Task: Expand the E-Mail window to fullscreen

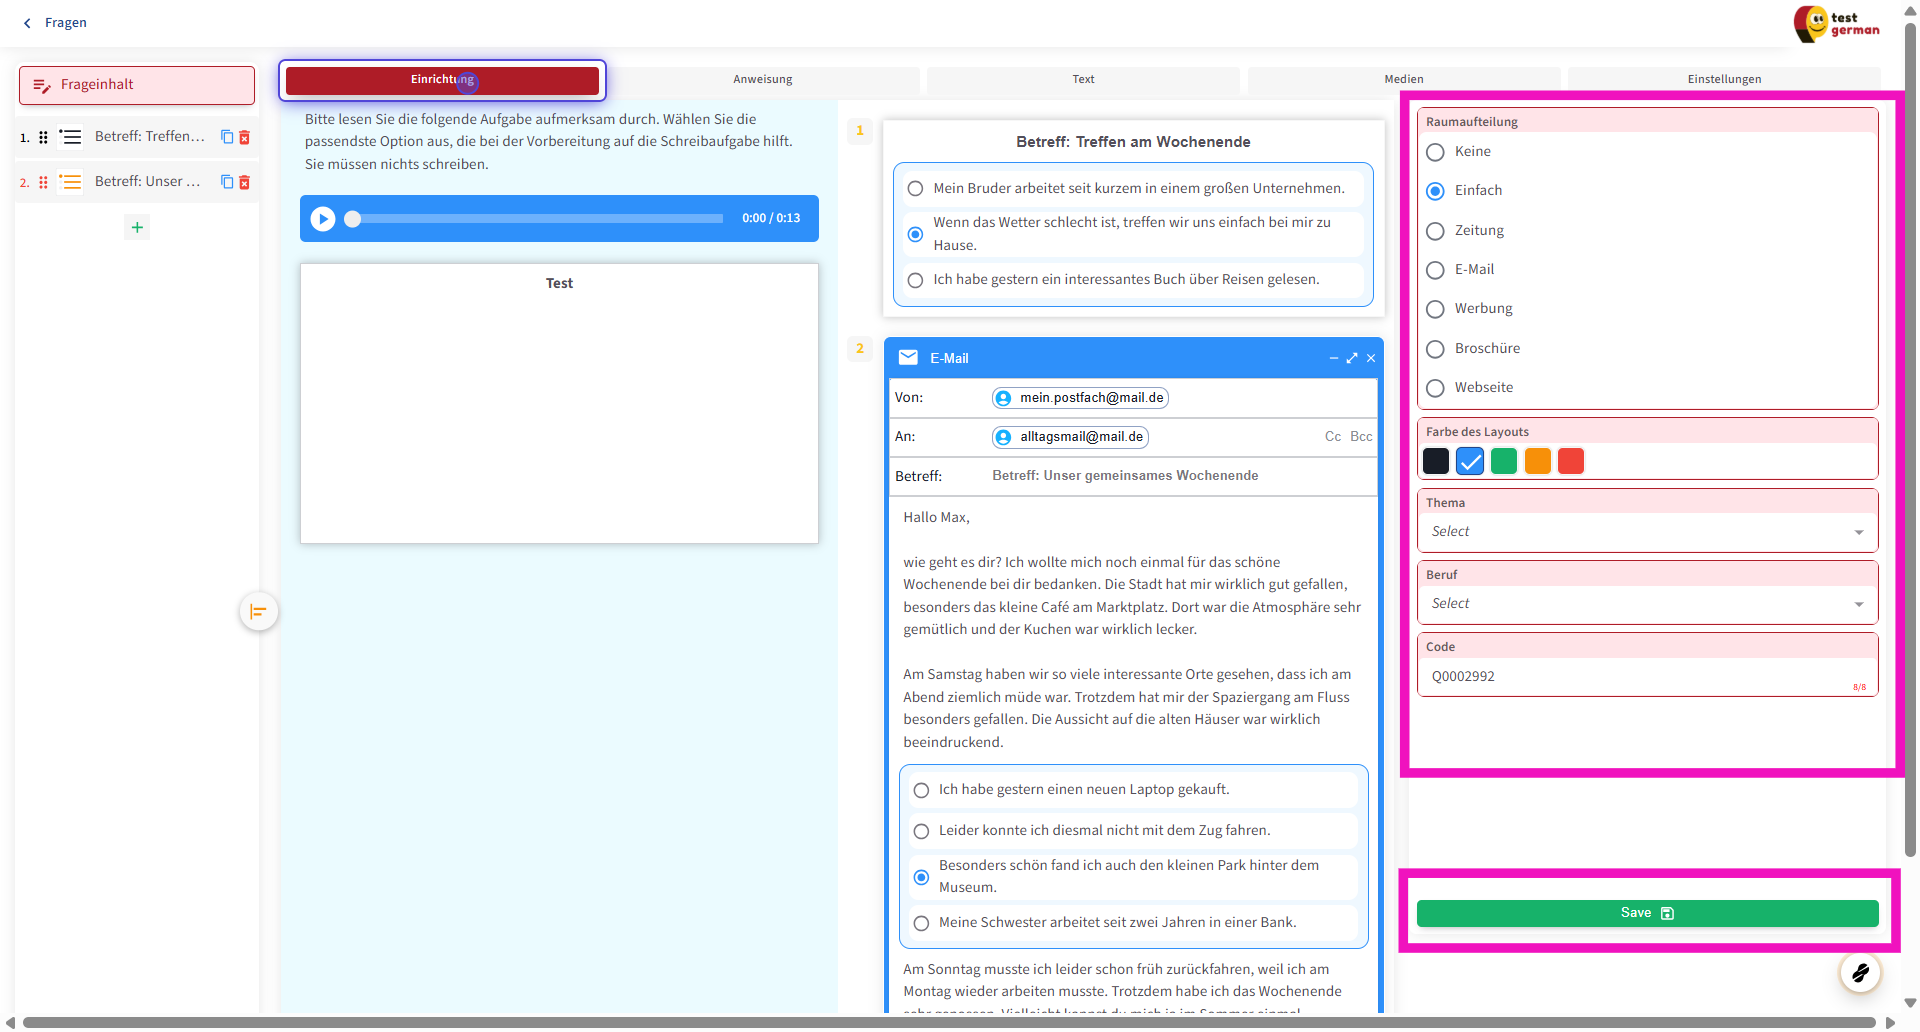Action: (x=1352, y=358)
